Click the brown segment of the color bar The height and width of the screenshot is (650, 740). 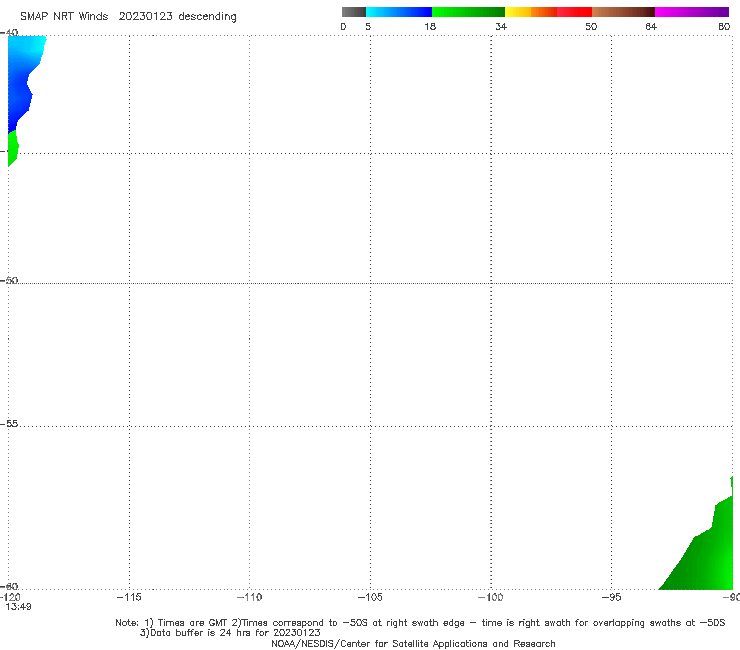pos(623,12)
